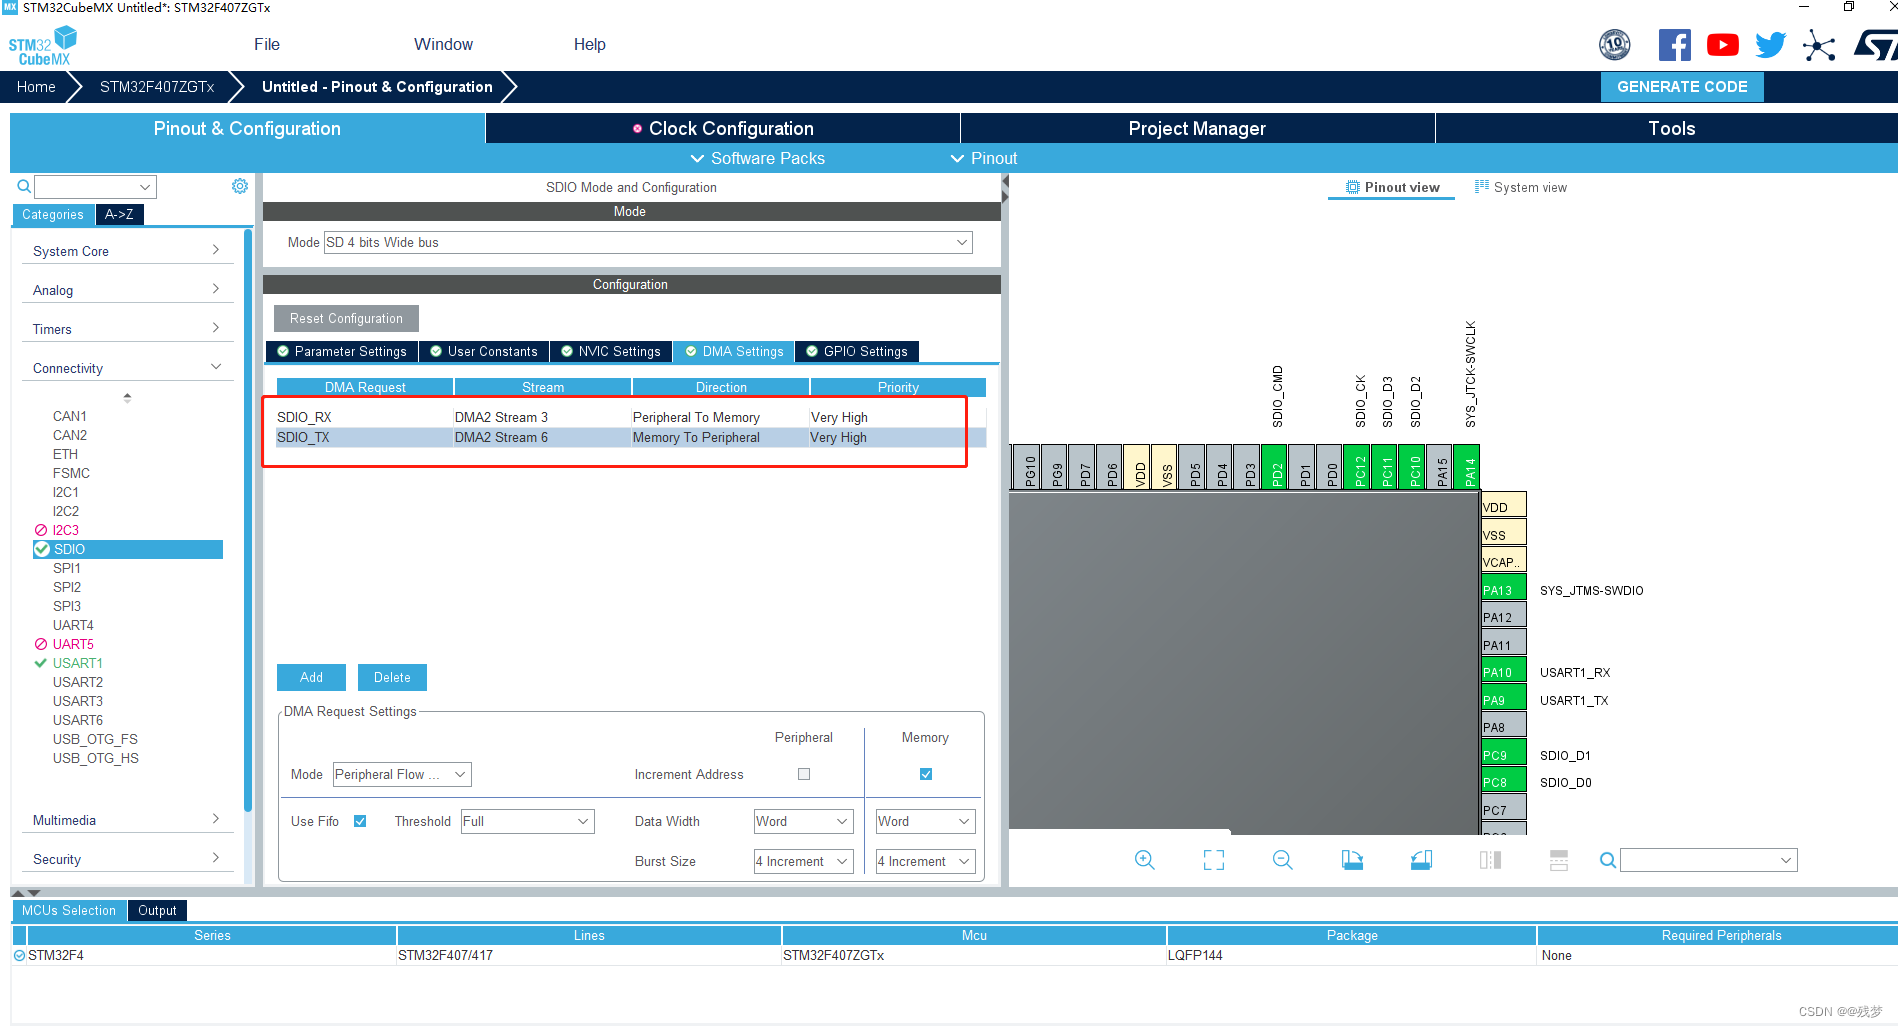Go to Home breadcrumb
Viewport: 1898px width, 1027px height.
pos(36,87)
